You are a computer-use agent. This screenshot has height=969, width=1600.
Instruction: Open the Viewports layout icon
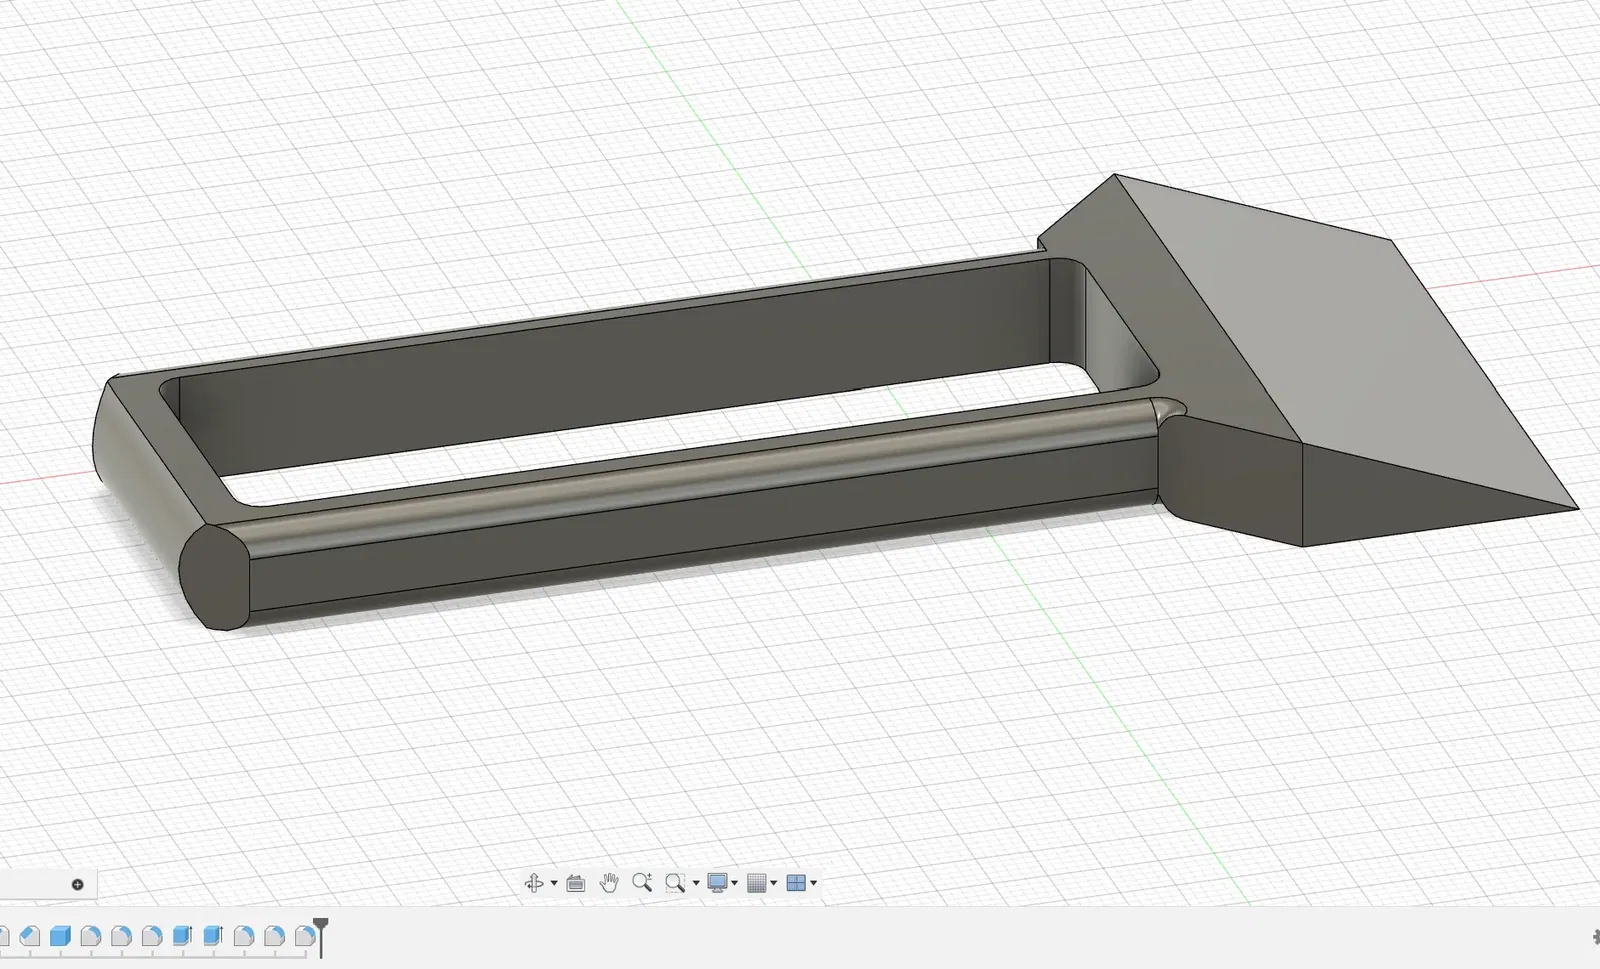pyautogui.click(x=796, y=883)
